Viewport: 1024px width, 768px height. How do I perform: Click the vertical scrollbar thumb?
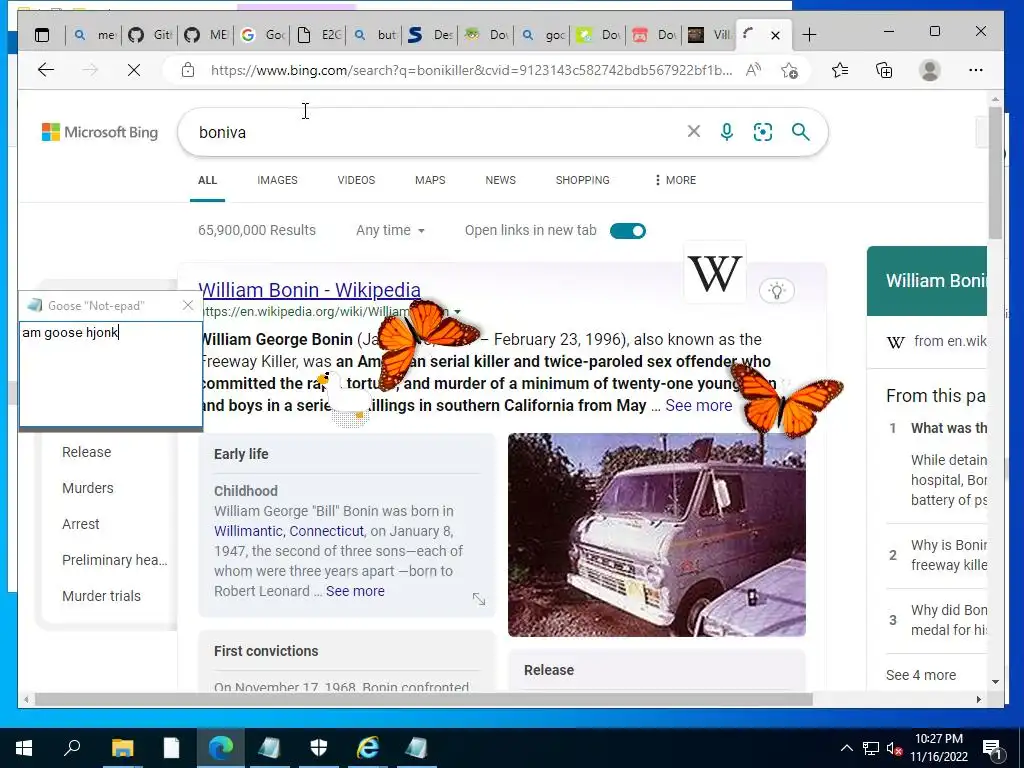pyautogui.click(x=995, y=172)
